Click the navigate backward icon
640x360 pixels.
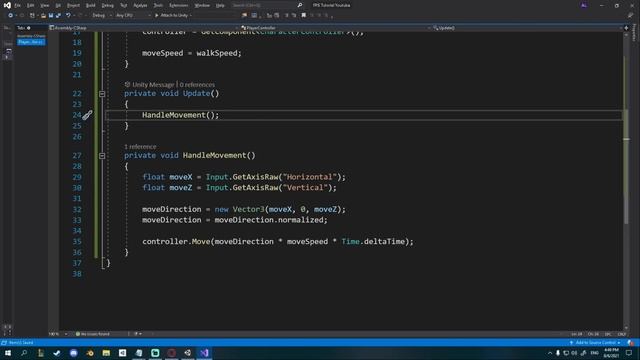(x=10, y=16)
